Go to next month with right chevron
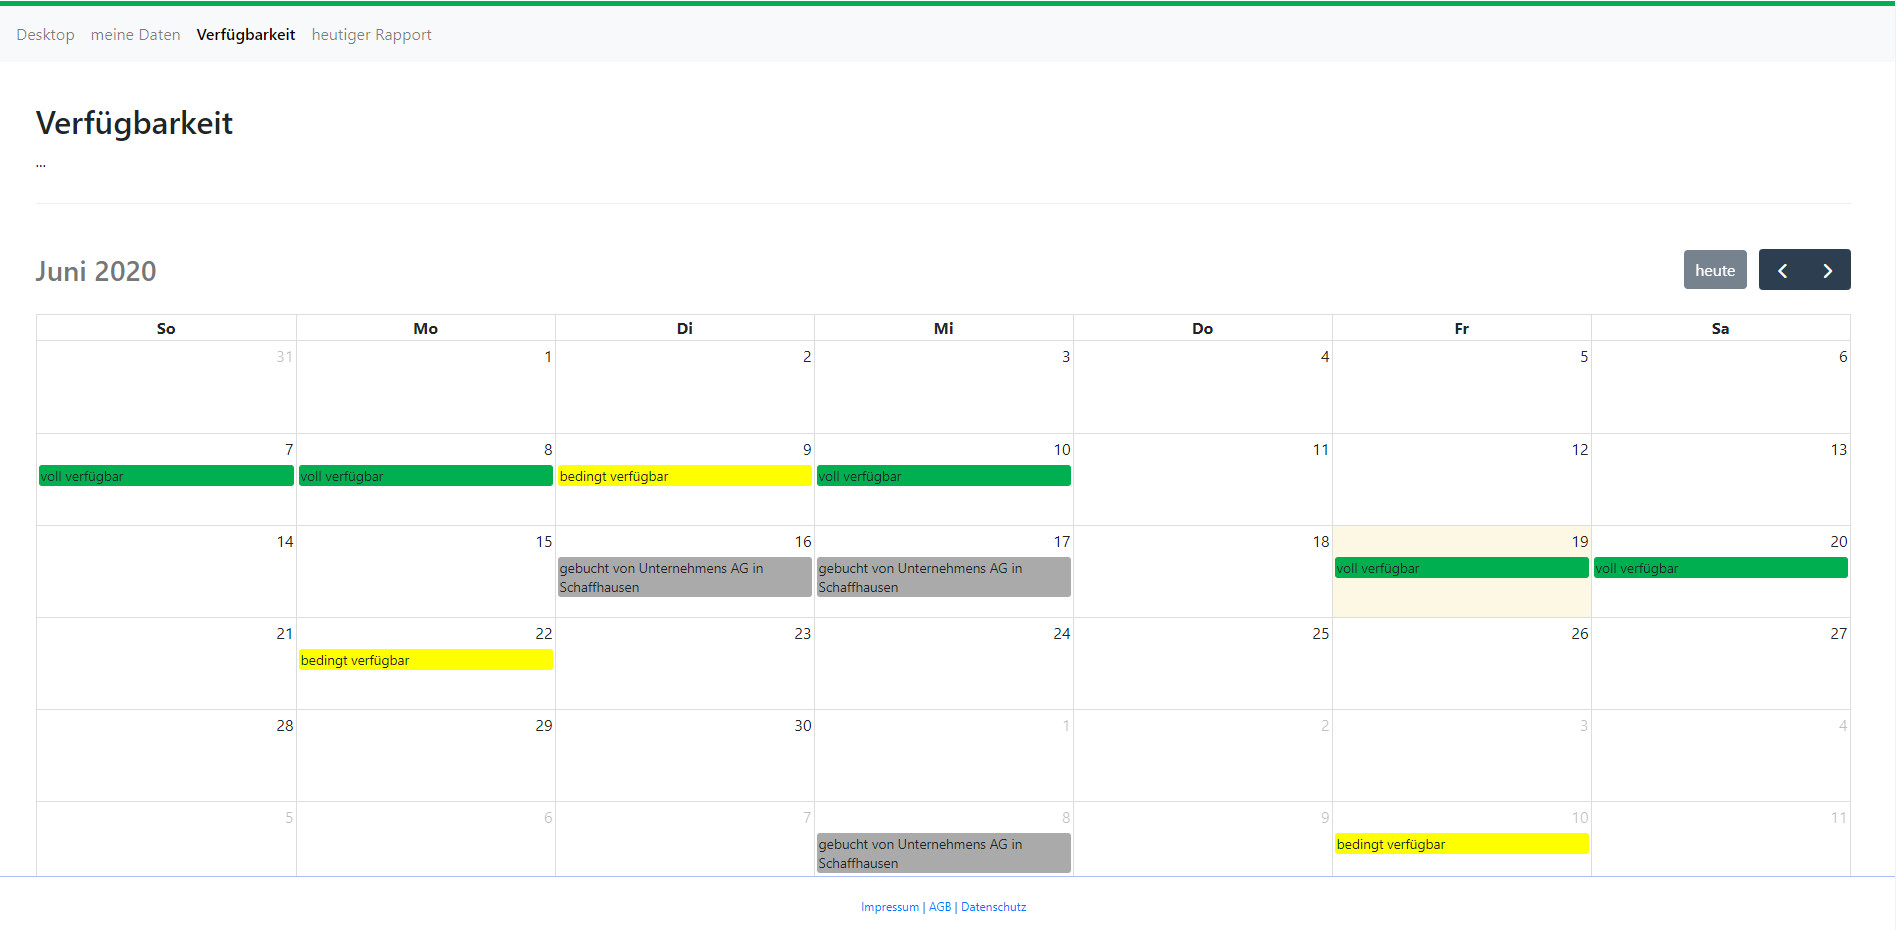The image size is (1896, 930). point(1827,270)
